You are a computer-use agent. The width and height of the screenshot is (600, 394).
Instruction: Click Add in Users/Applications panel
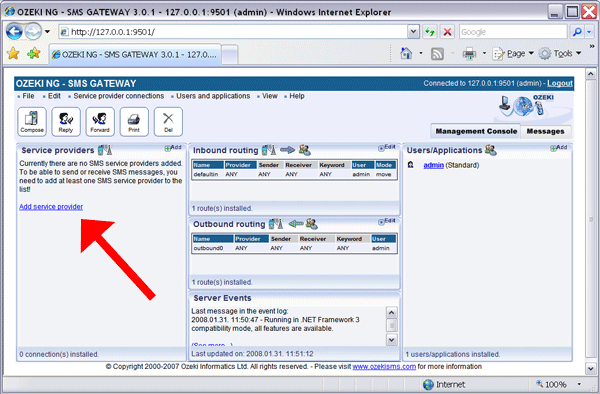559,147
